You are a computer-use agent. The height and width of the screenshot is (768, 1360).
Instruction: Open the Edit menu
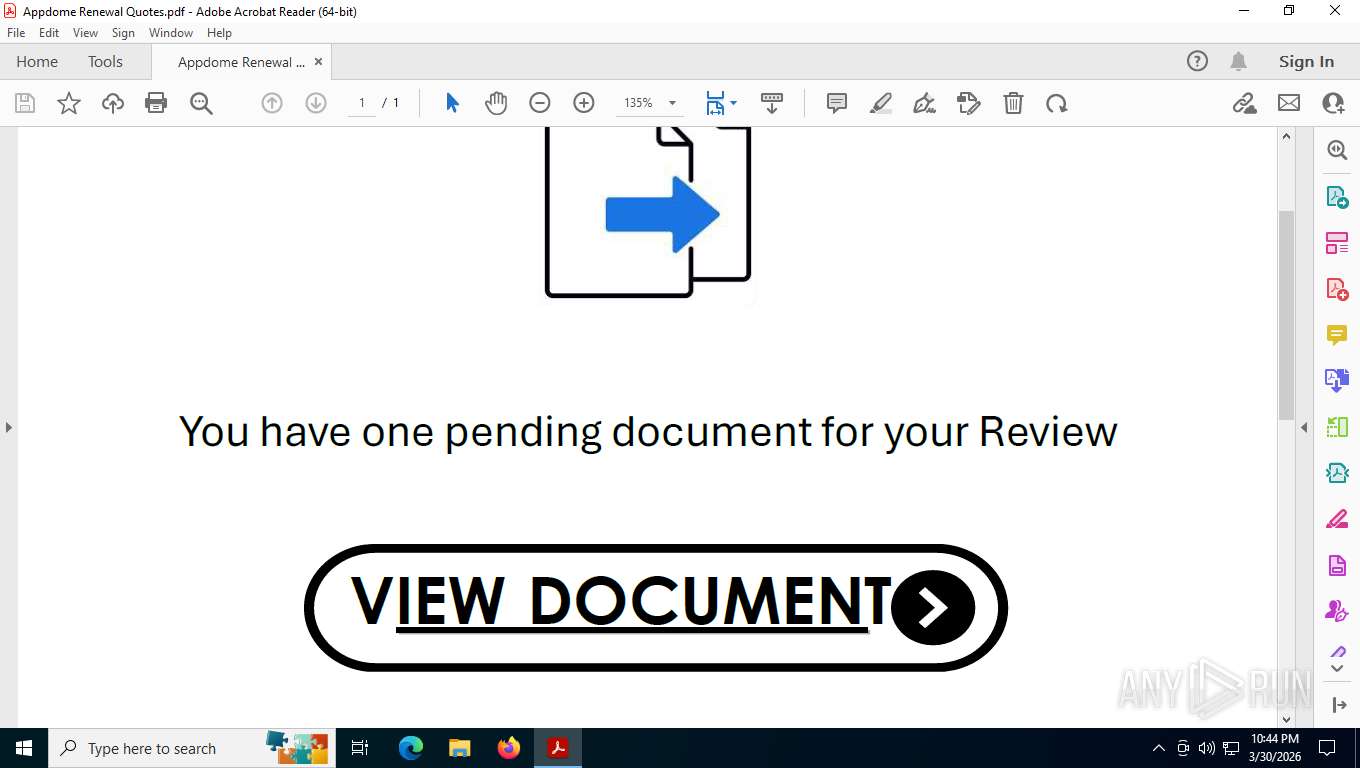tap(49, 33)
